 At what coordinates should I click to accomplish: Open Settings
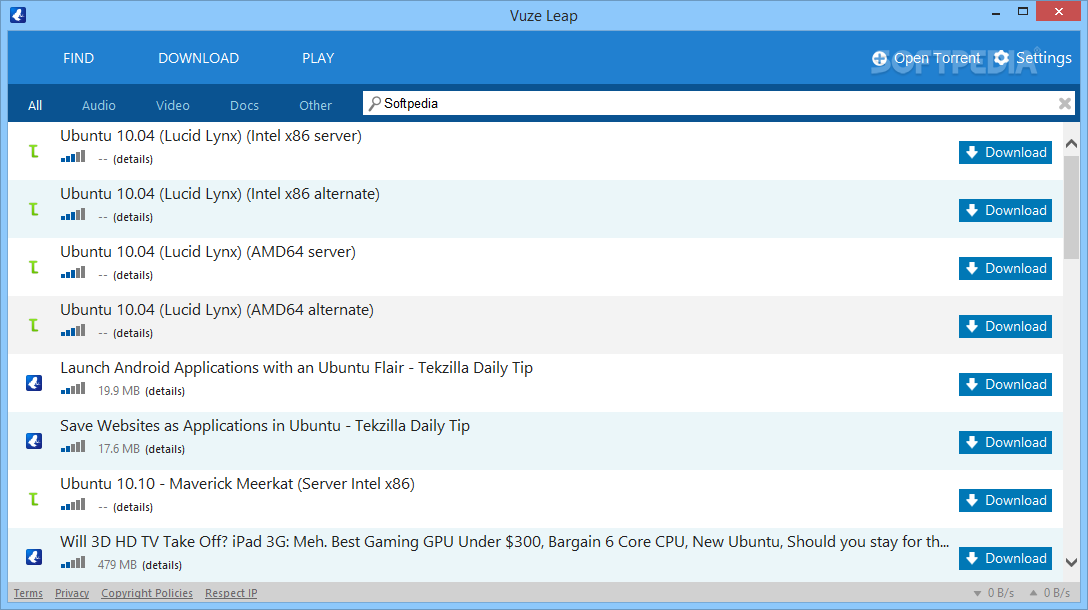pos(1032,58)
